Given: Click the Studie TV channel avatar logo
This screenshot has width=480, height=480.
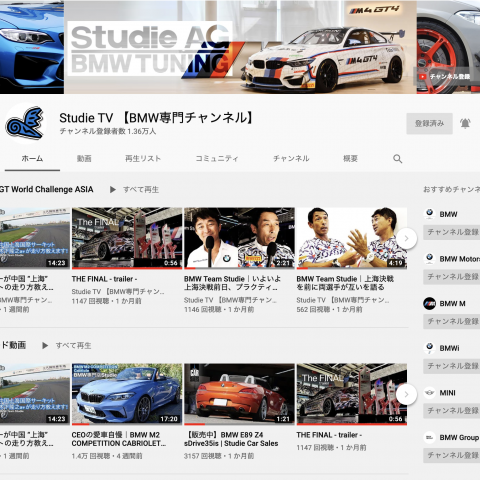Looking at the screenshot, I should click(25, 123).
